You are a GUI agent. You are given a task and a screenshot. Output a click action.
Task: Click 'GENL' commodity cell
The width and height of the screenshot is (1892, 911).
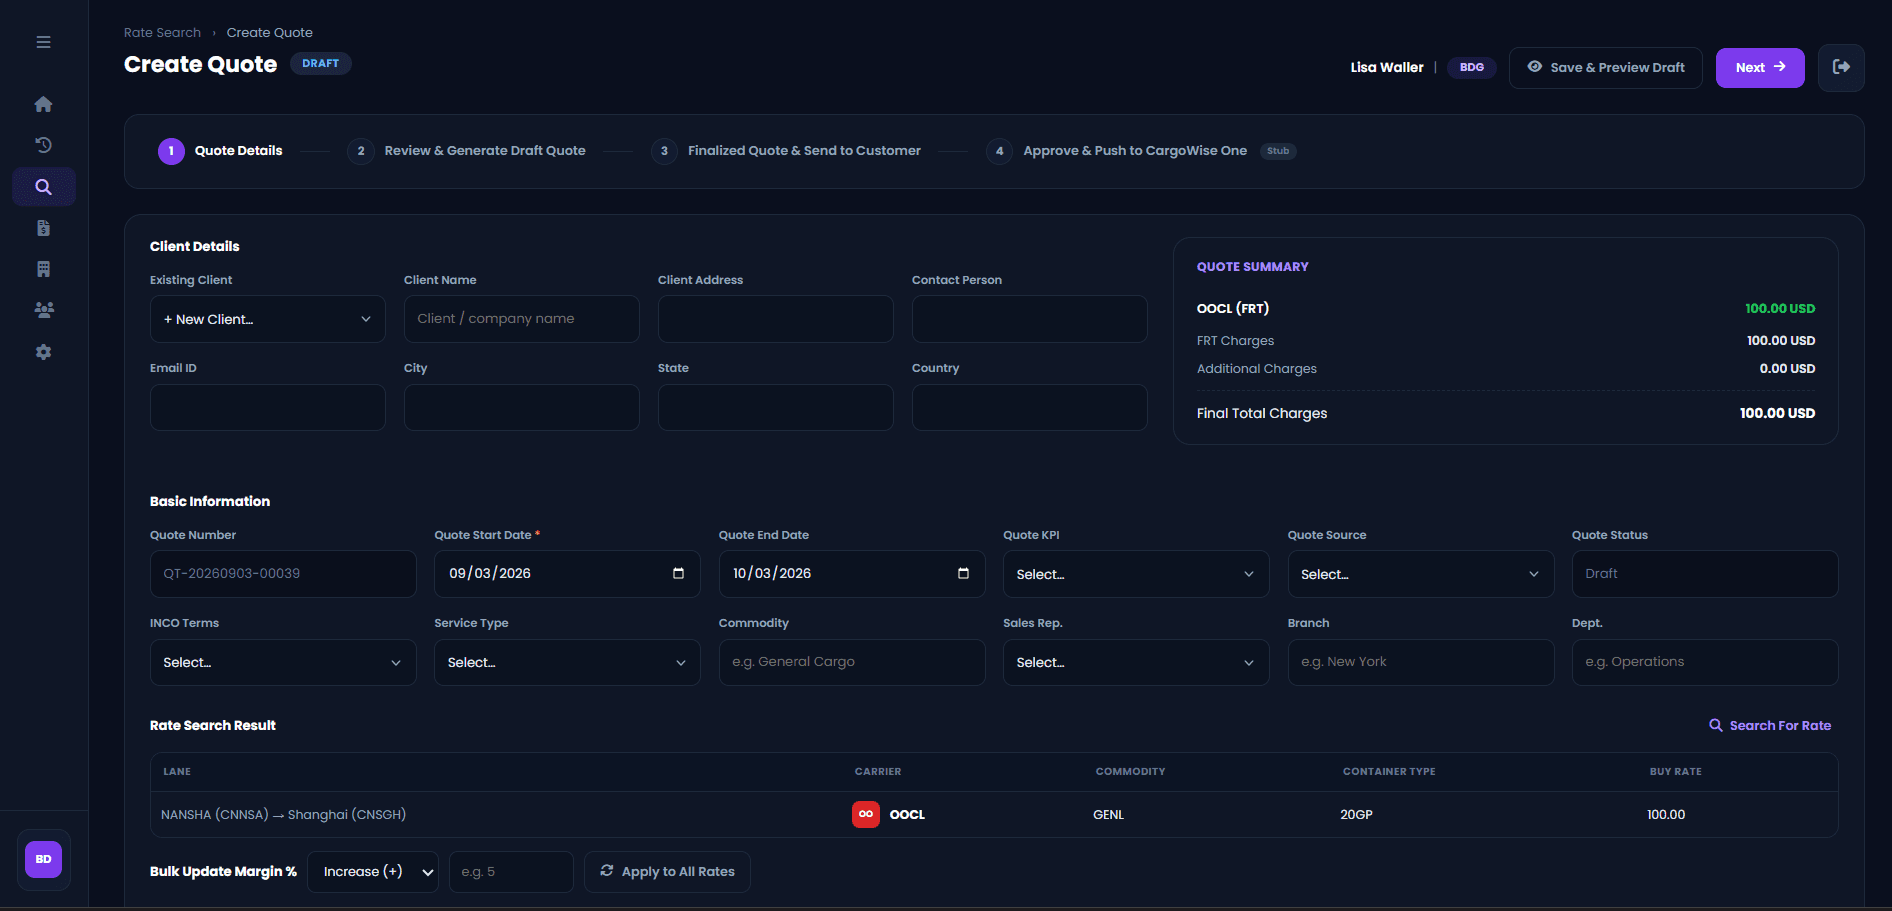(1108, 815)
